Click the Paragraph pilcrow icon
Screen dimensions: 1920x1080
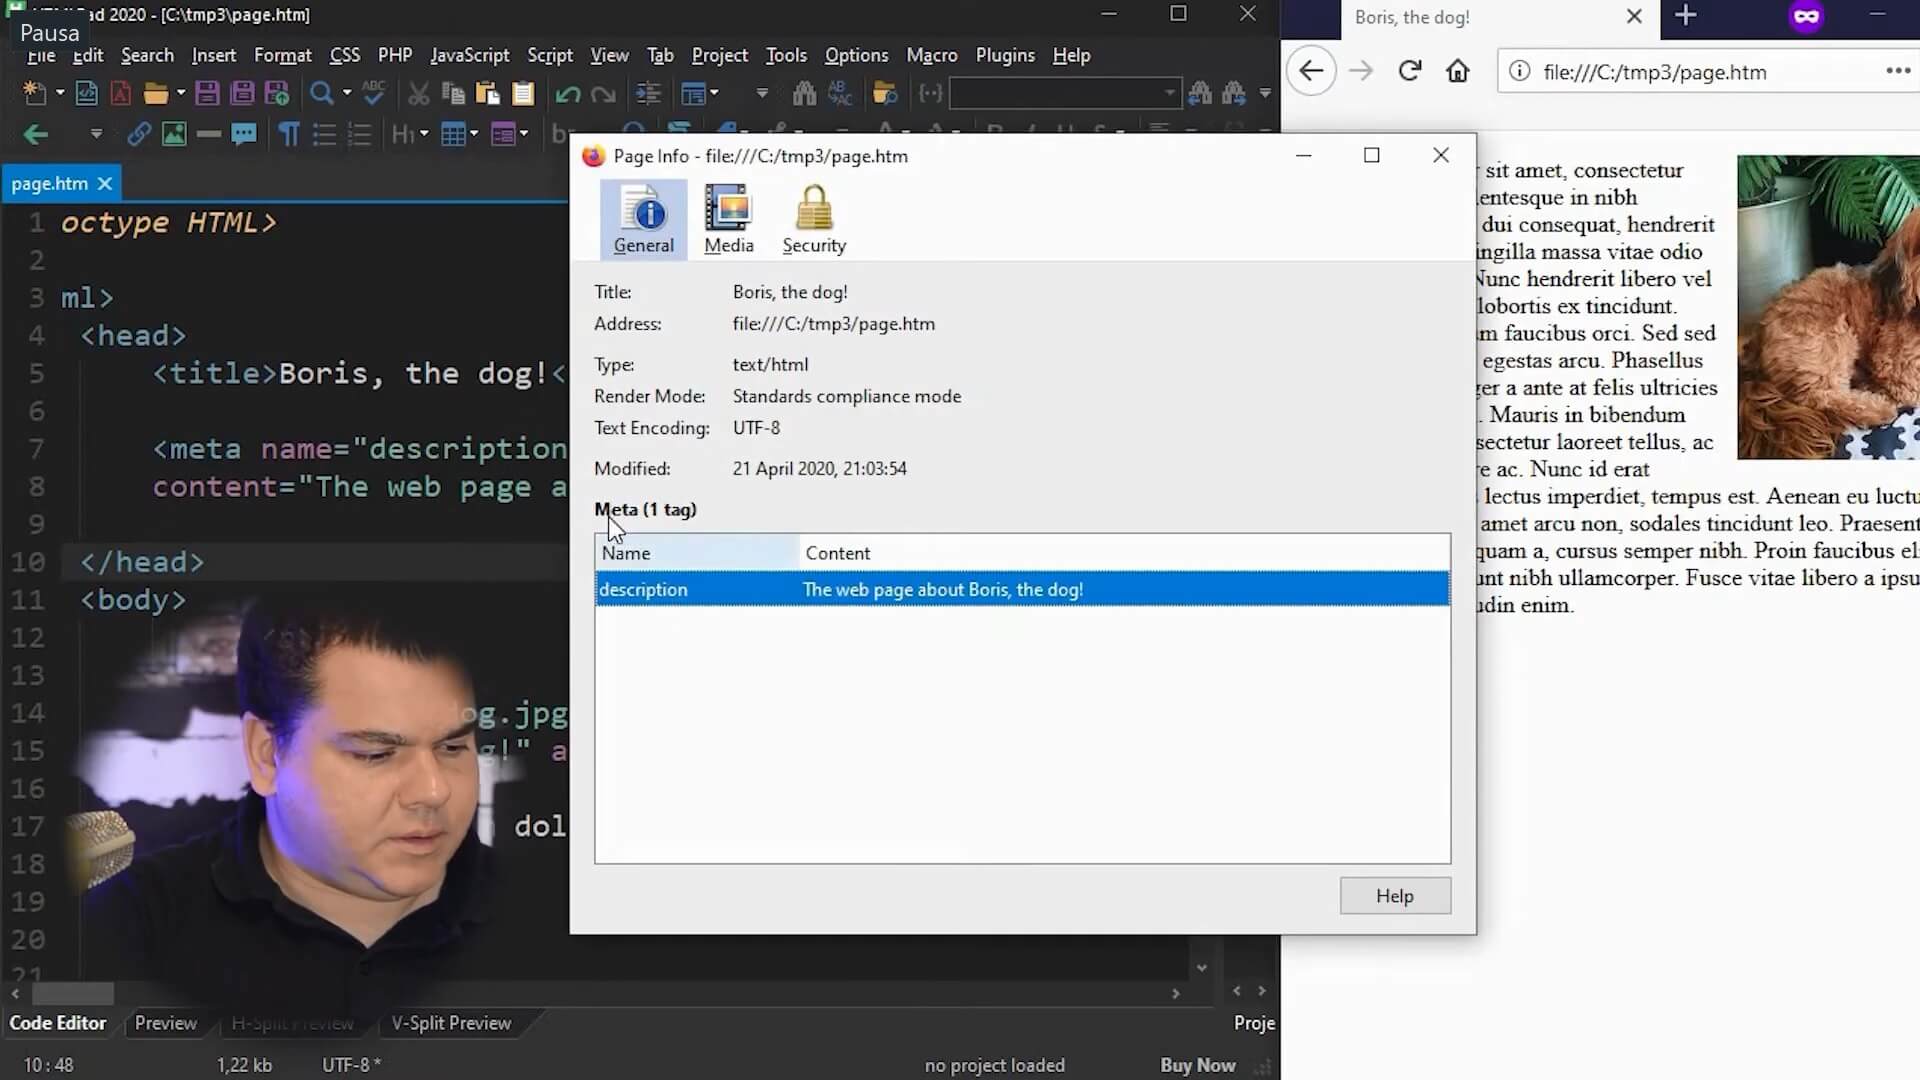coord(289,134)
